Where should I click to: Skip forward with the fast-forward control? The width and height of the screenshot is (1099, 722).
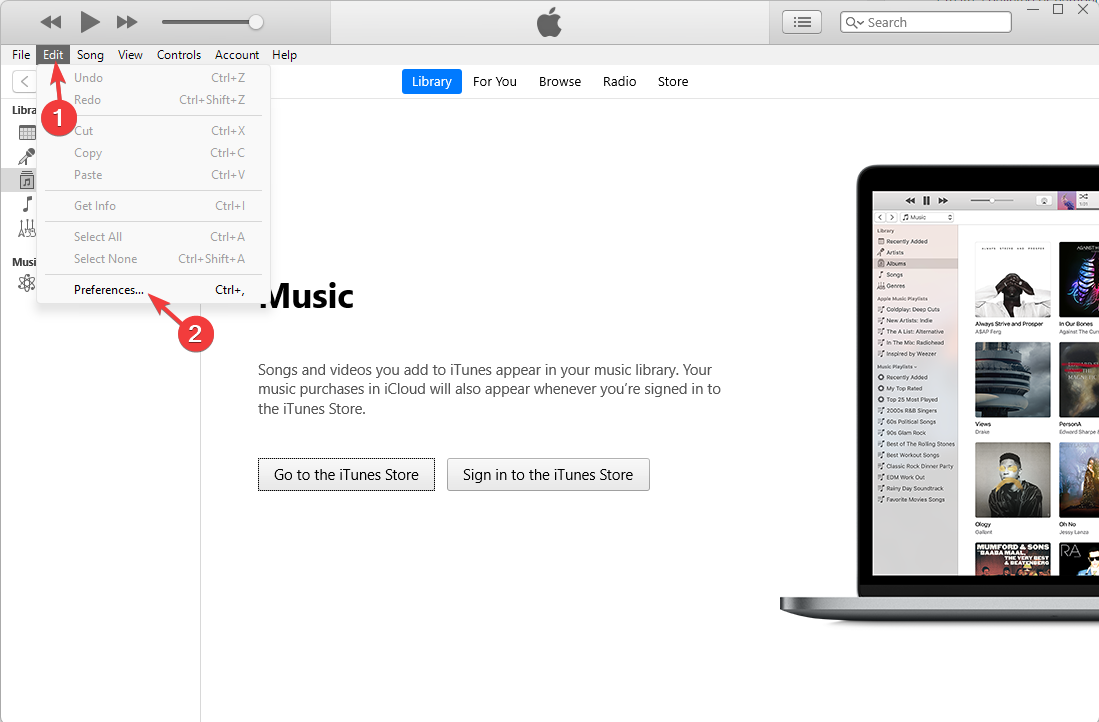click(x=127, y=21)
